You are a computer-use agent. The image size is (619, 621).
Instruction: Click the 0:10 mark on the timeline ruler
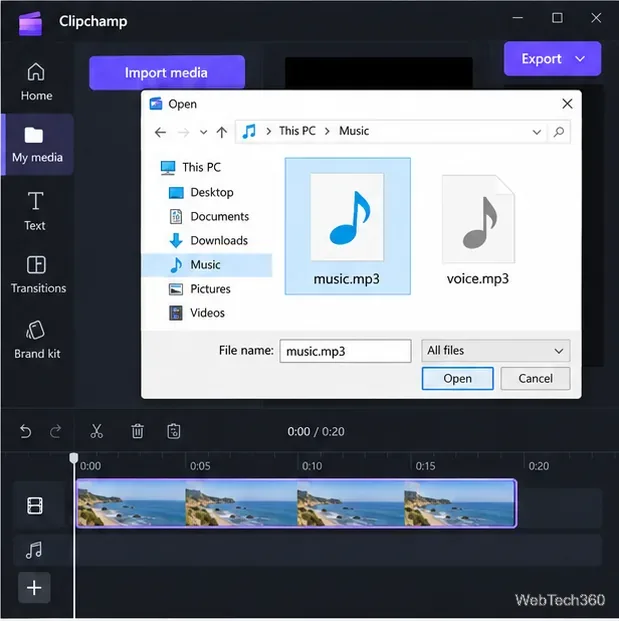pyautogui.click(x=312, y=466)
